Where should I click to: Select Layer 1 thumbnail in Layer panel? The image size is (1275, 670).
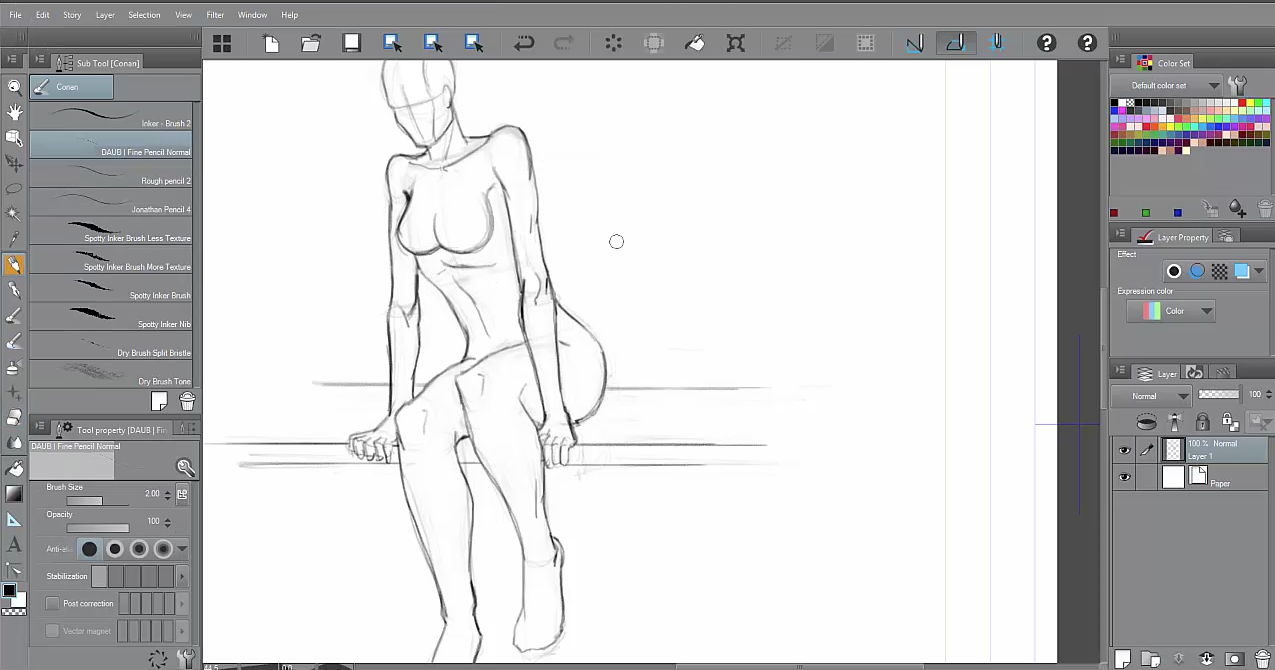(1174, 450)
